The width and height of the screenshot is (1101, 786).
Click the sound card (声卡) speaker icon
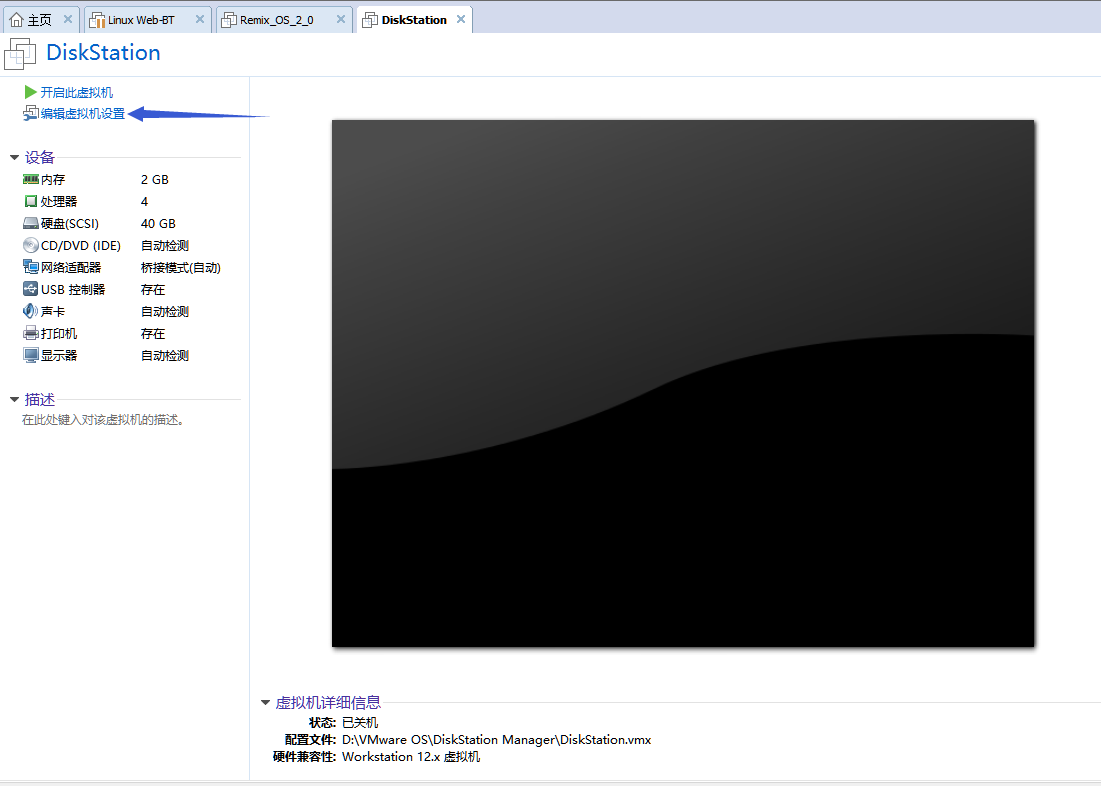[30, 310]
